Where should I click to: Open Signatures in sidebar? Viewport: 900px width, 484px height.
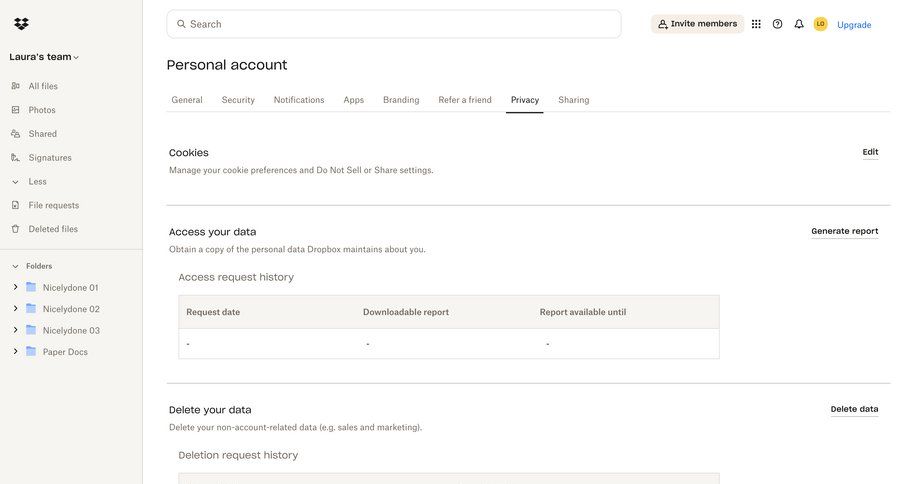click(50, 157)
